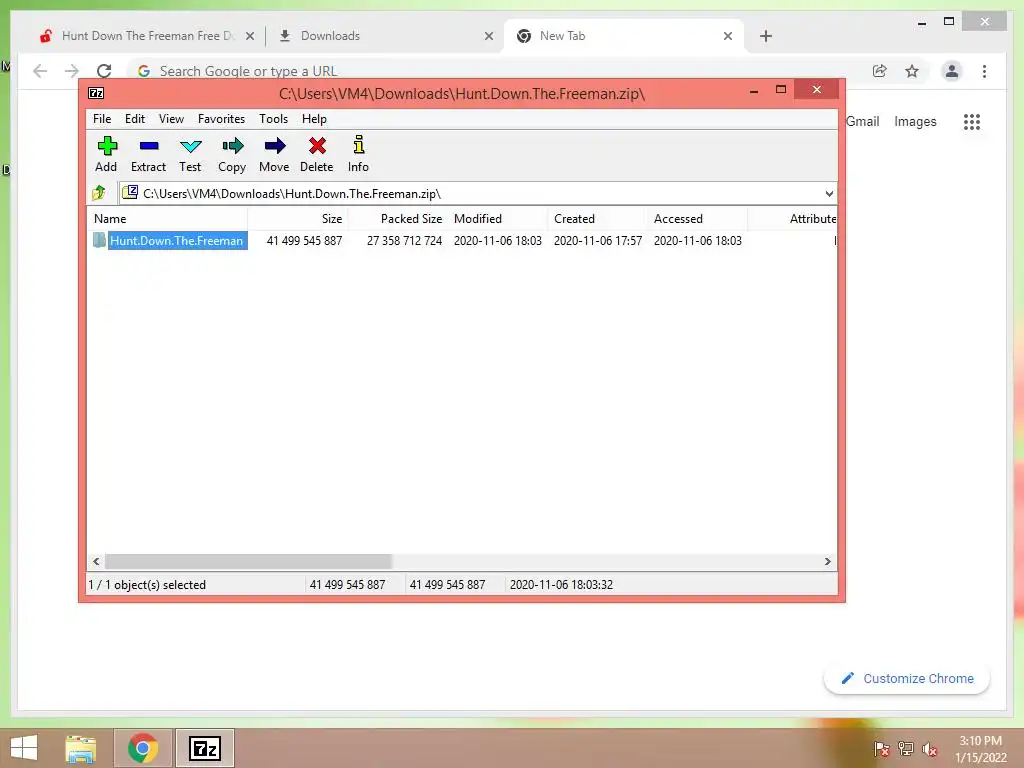Open the Tools menu

274,119
